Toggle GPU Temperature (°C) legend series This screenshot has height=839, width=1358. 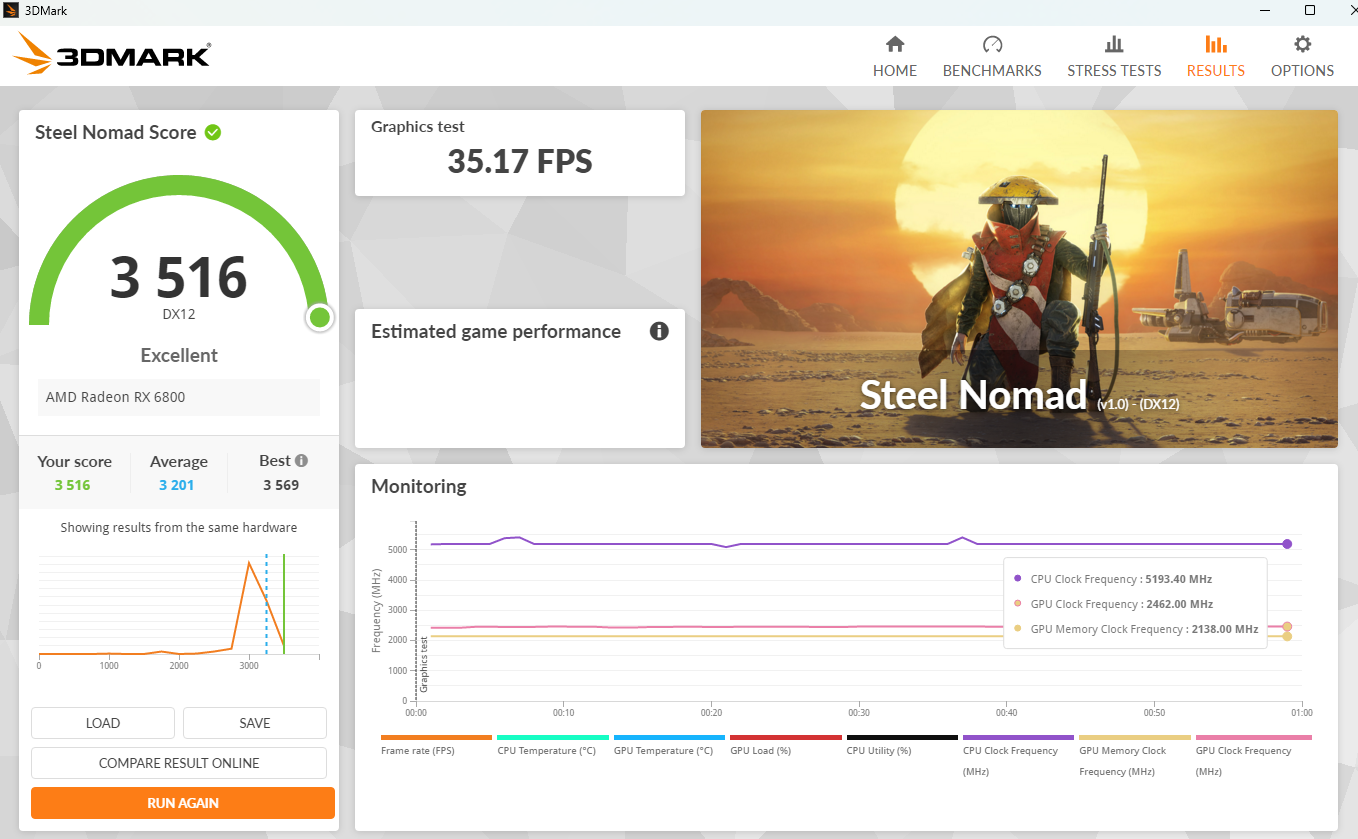tap(669, 748)
